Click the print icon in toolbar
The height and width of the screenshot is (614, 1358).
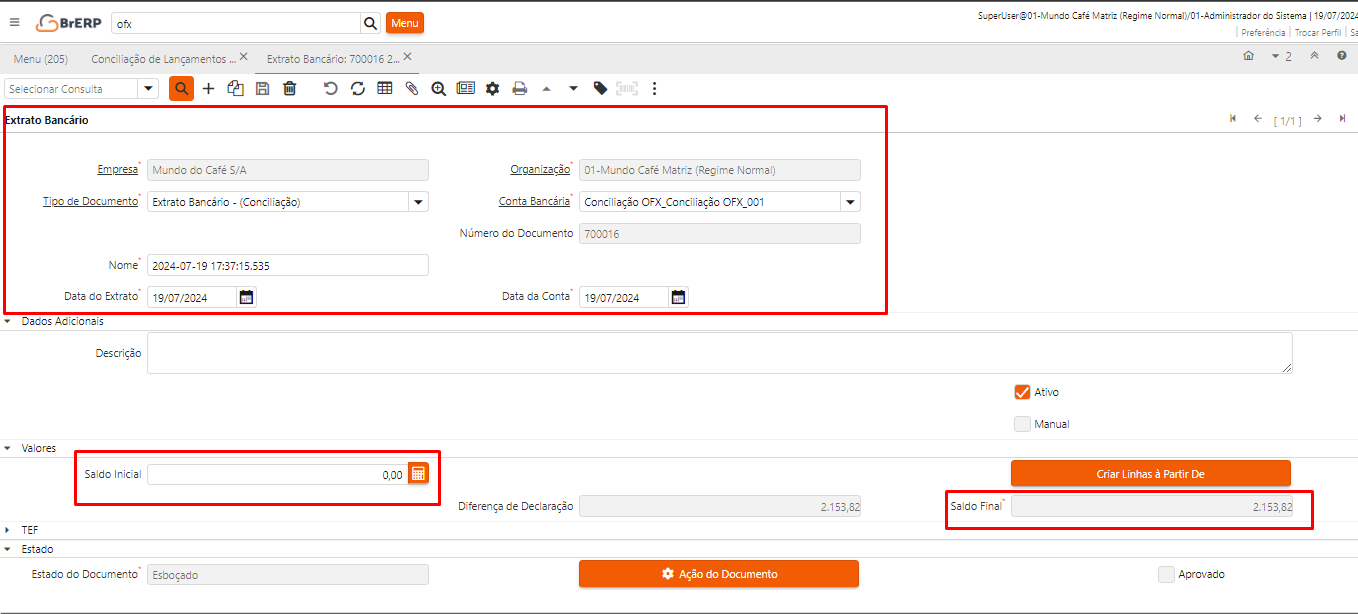point(520,89)
